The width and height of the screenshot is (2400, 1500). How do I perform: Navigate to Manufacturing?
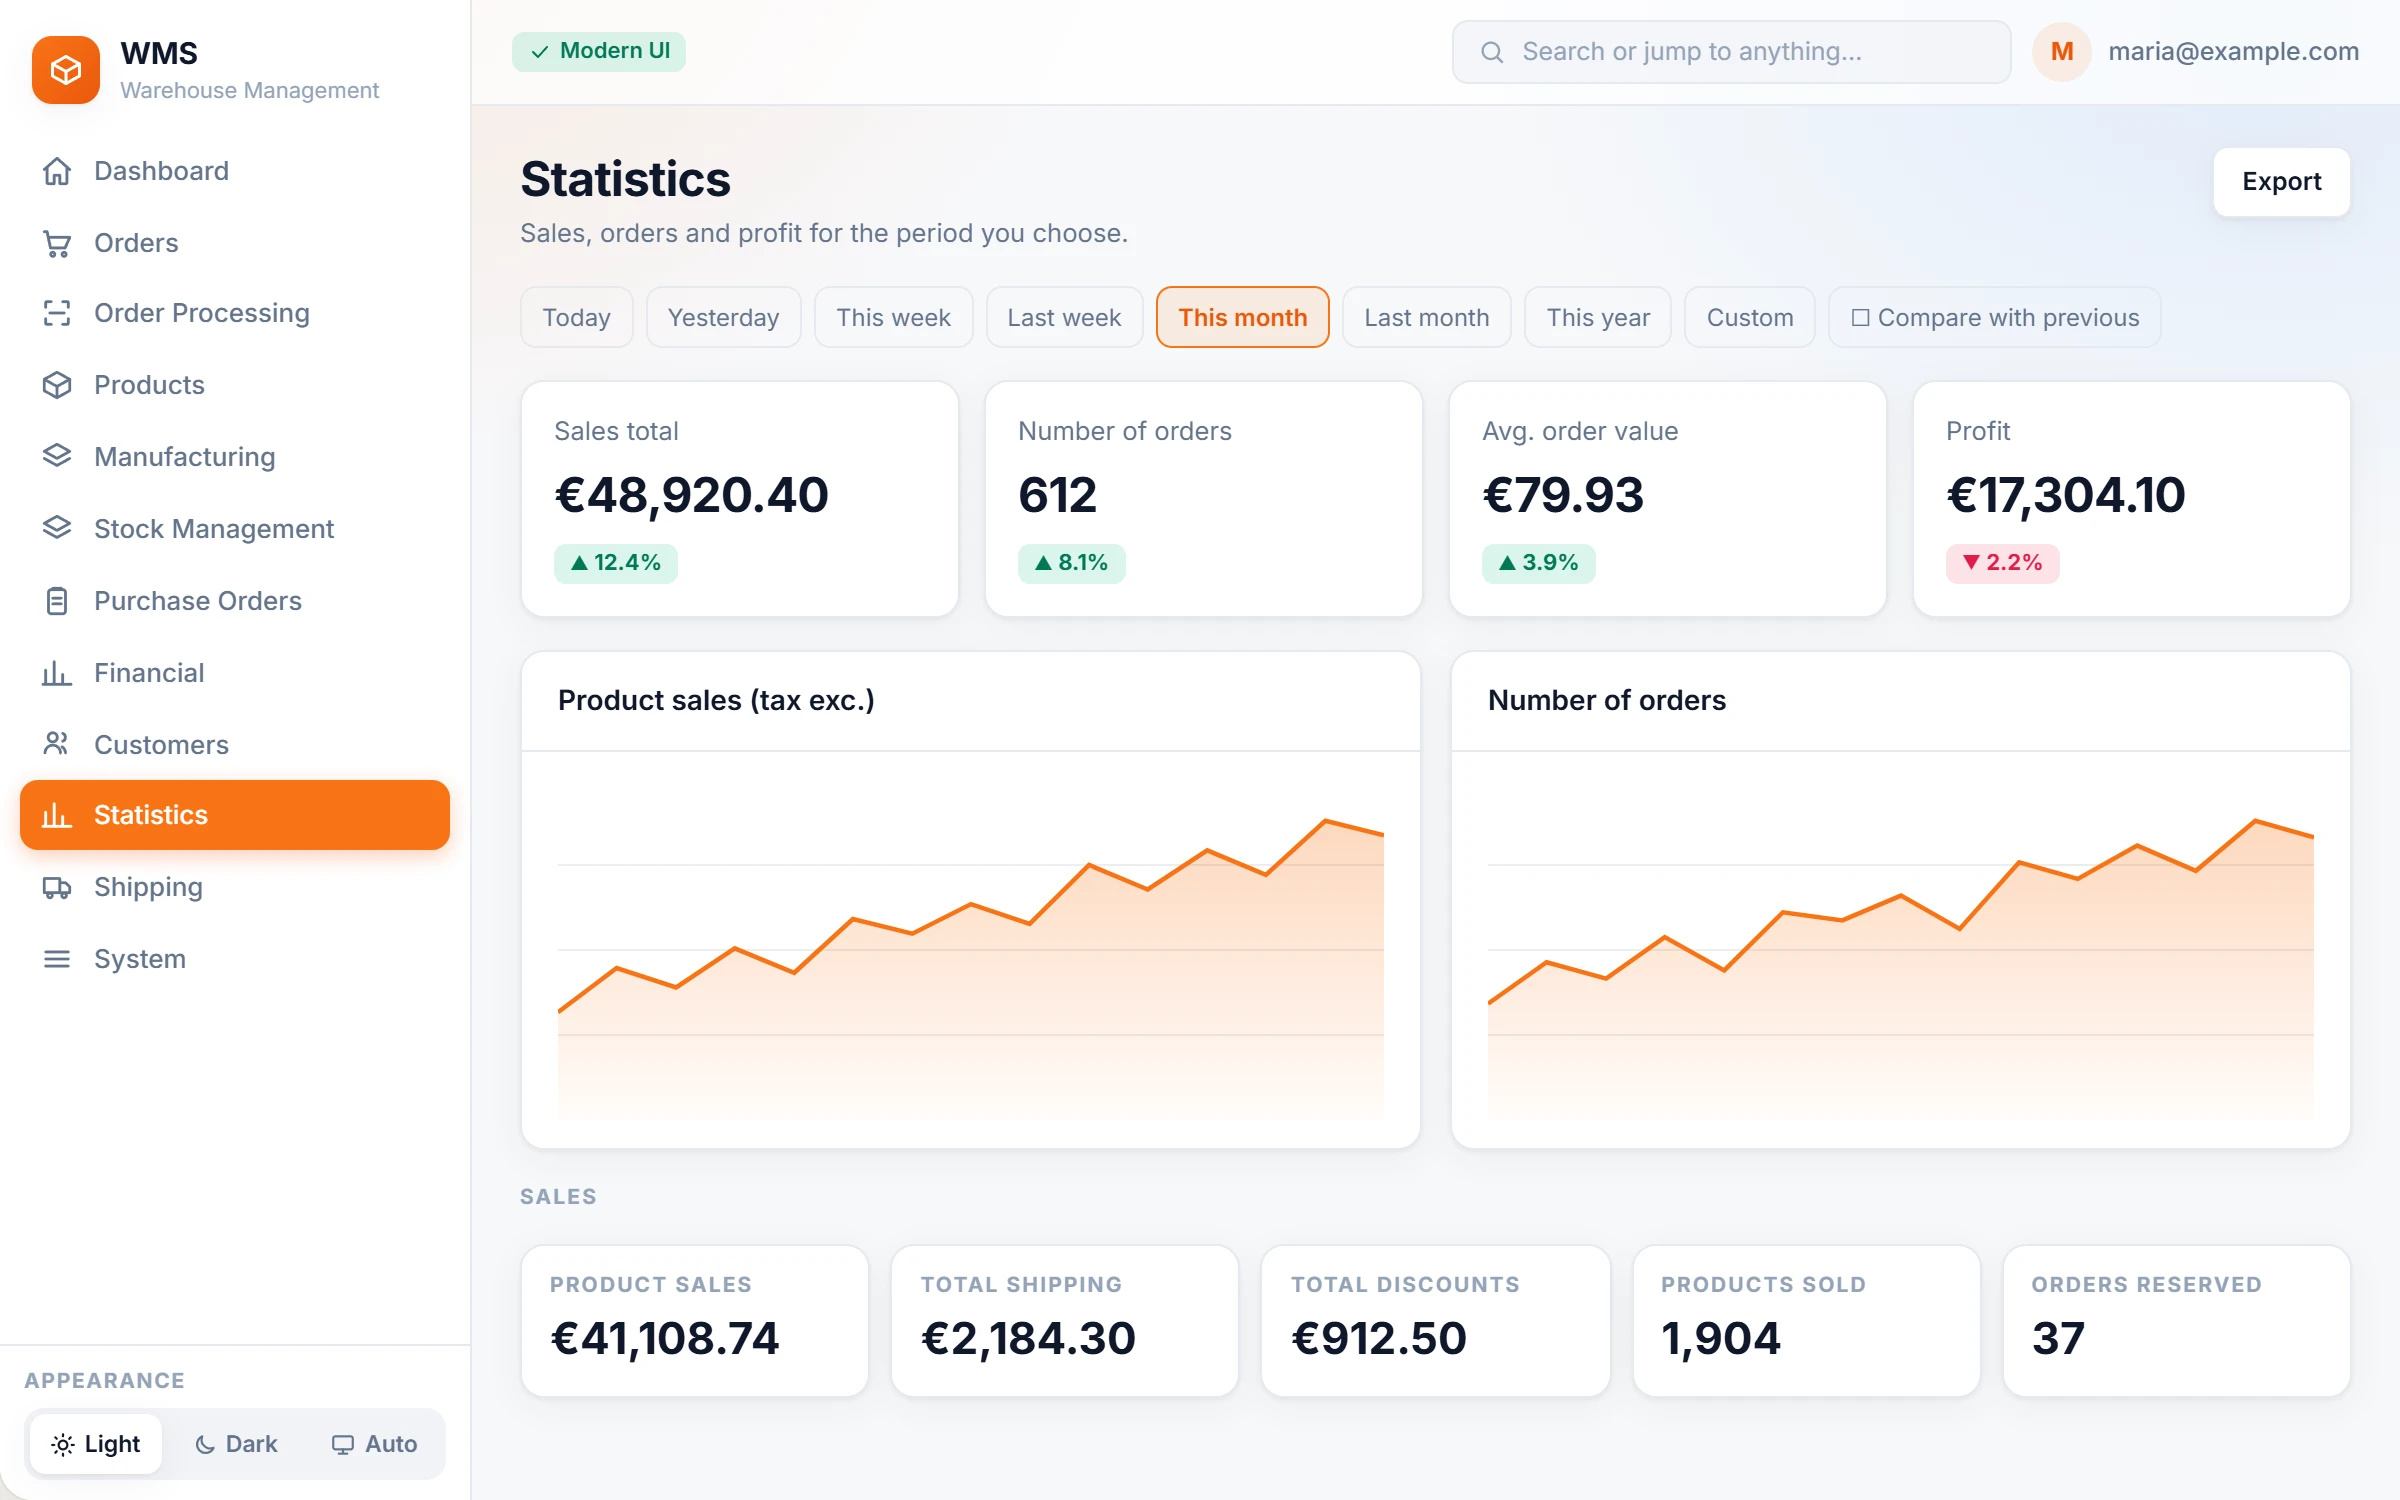point(235,457)
